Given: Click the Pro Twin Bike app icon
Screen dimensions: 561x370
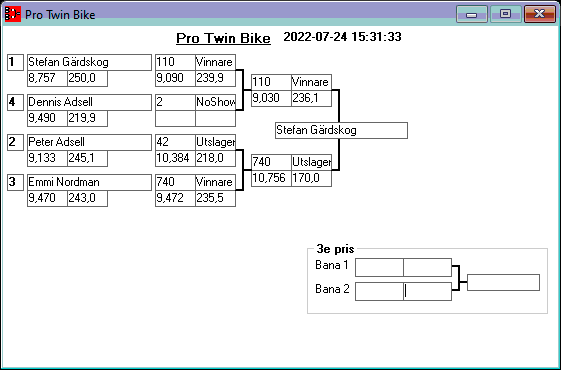Looking at the screenshot, I should click(x=13, y=14).
